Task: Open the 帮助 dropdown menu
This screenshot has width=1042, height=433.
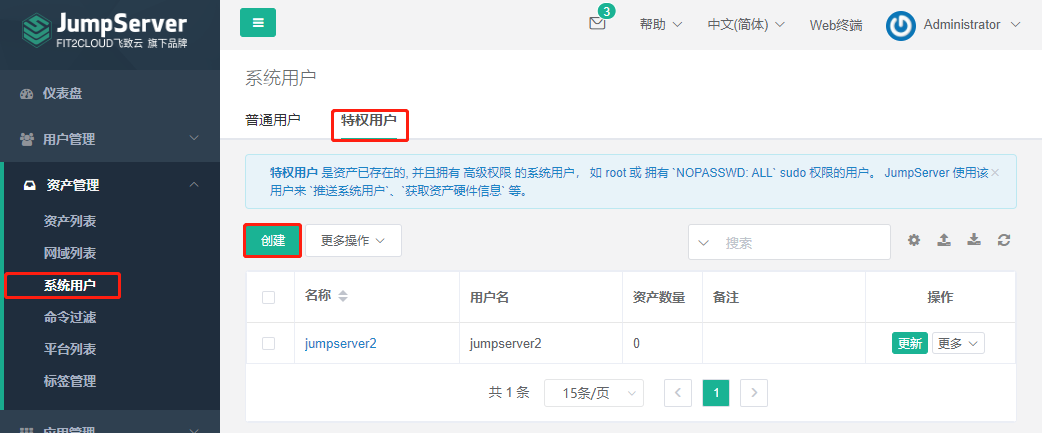Action: pos(661,25)
